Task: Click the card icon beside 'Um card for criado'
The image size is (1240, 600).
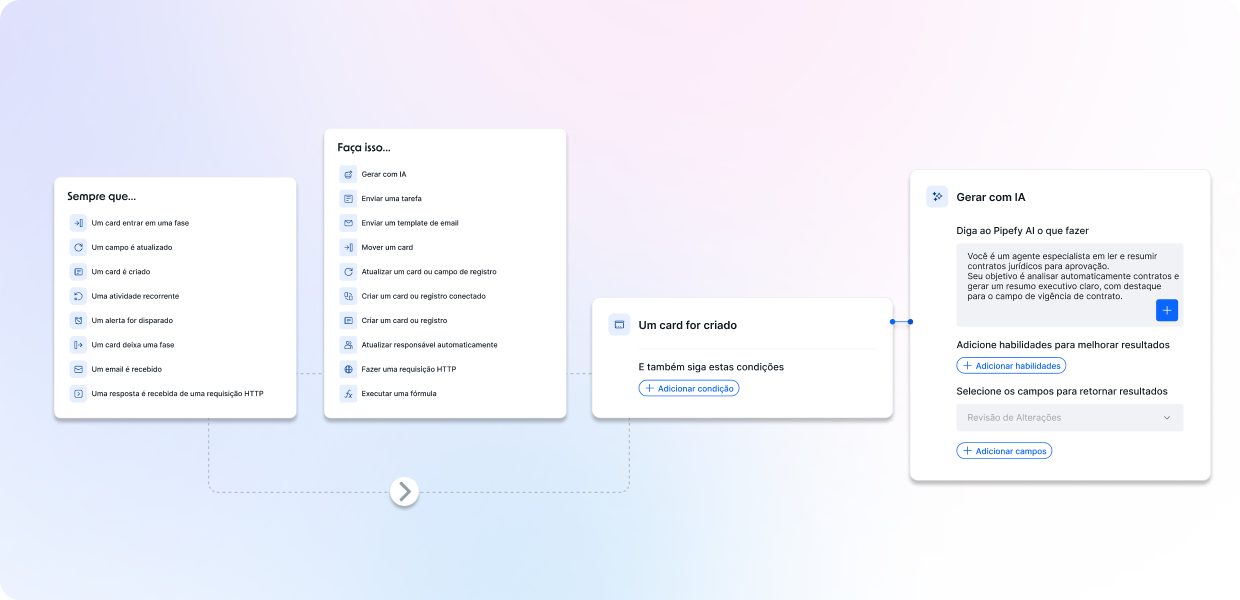Action: click(619, 325)
